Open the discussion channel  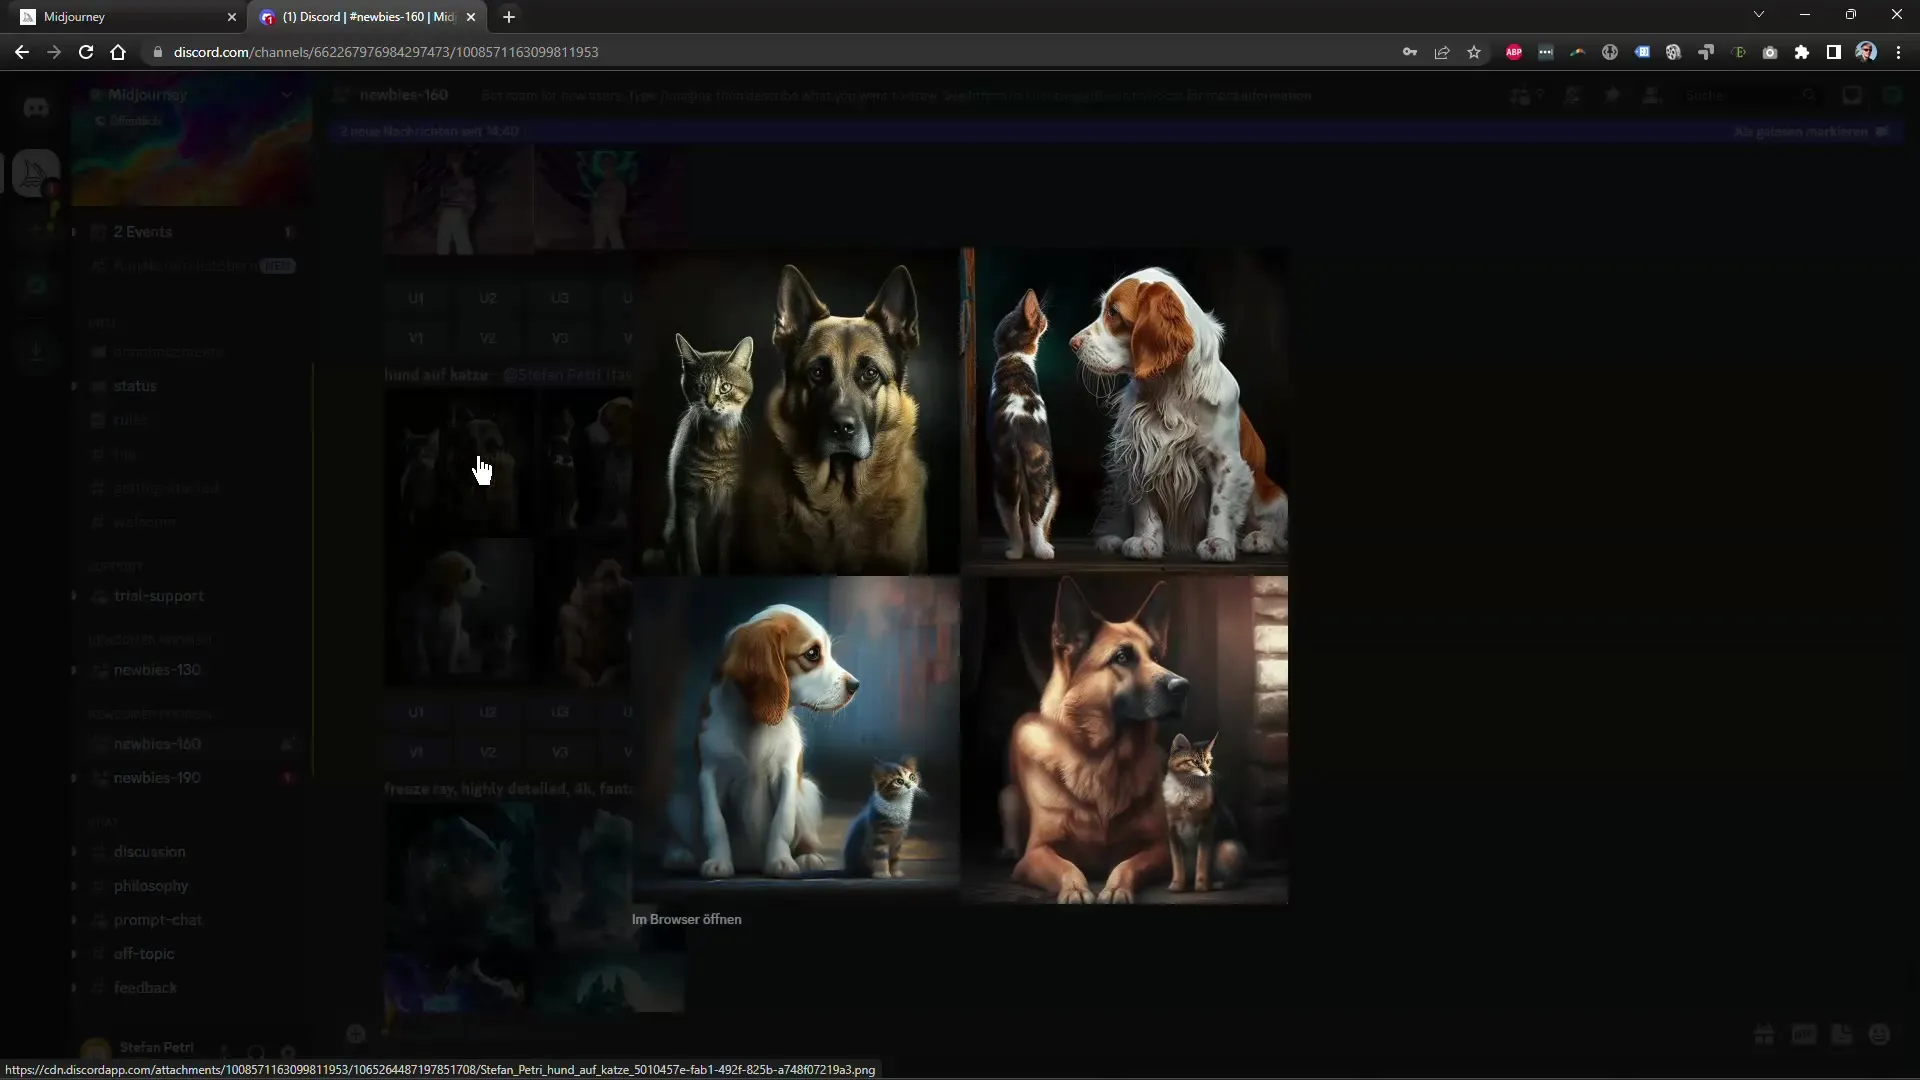coord(150,851)
